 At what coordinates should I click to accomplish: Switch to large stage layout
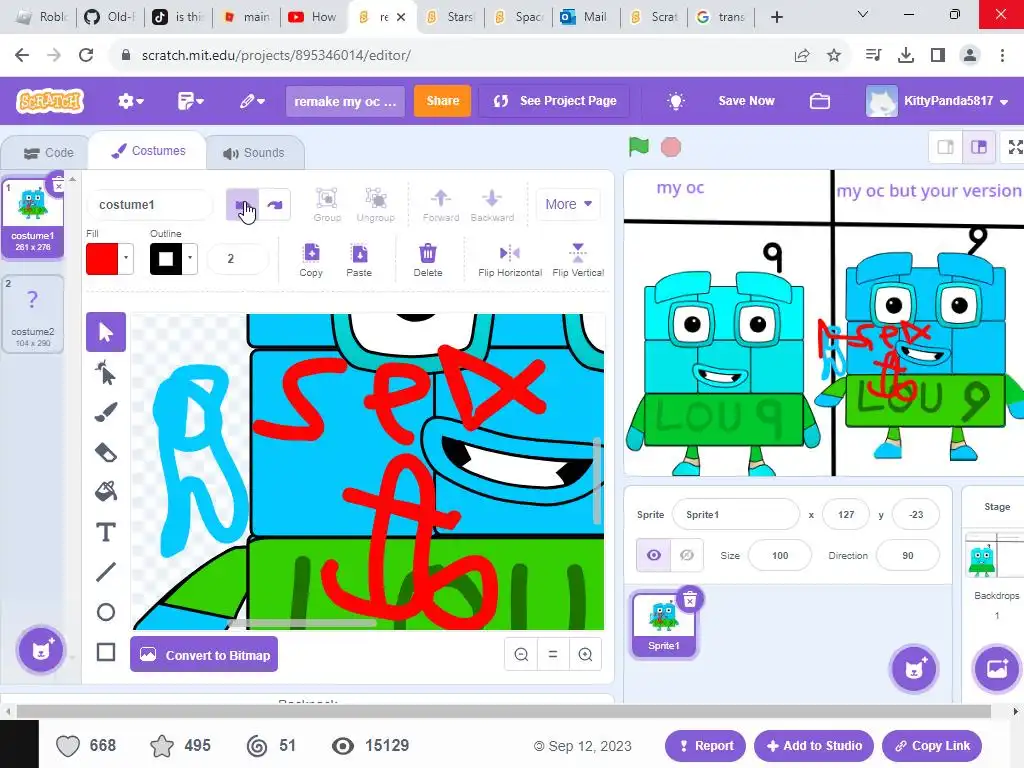coord(979,147)
